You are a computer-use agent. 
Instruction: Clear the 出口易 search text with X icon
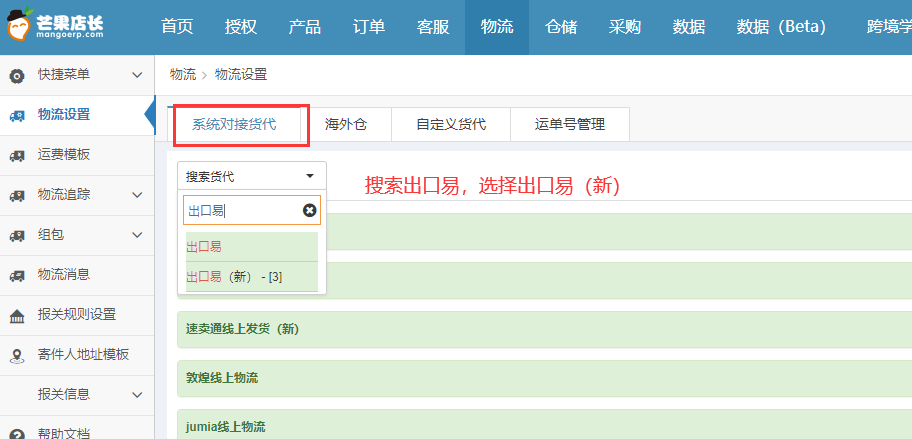point(309,210)
